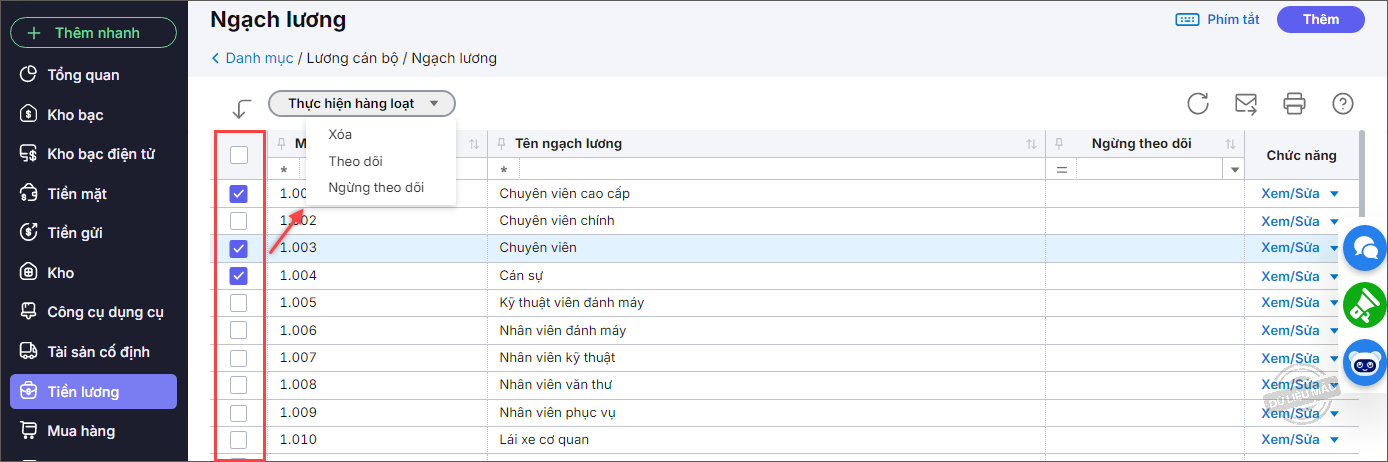Viewport: 1388px width, 462px height.
Task: Open Xem/Sửa dropdown arrow for Chuyên viên chính
Action: pyautogui.click(x=1334, y=221)
